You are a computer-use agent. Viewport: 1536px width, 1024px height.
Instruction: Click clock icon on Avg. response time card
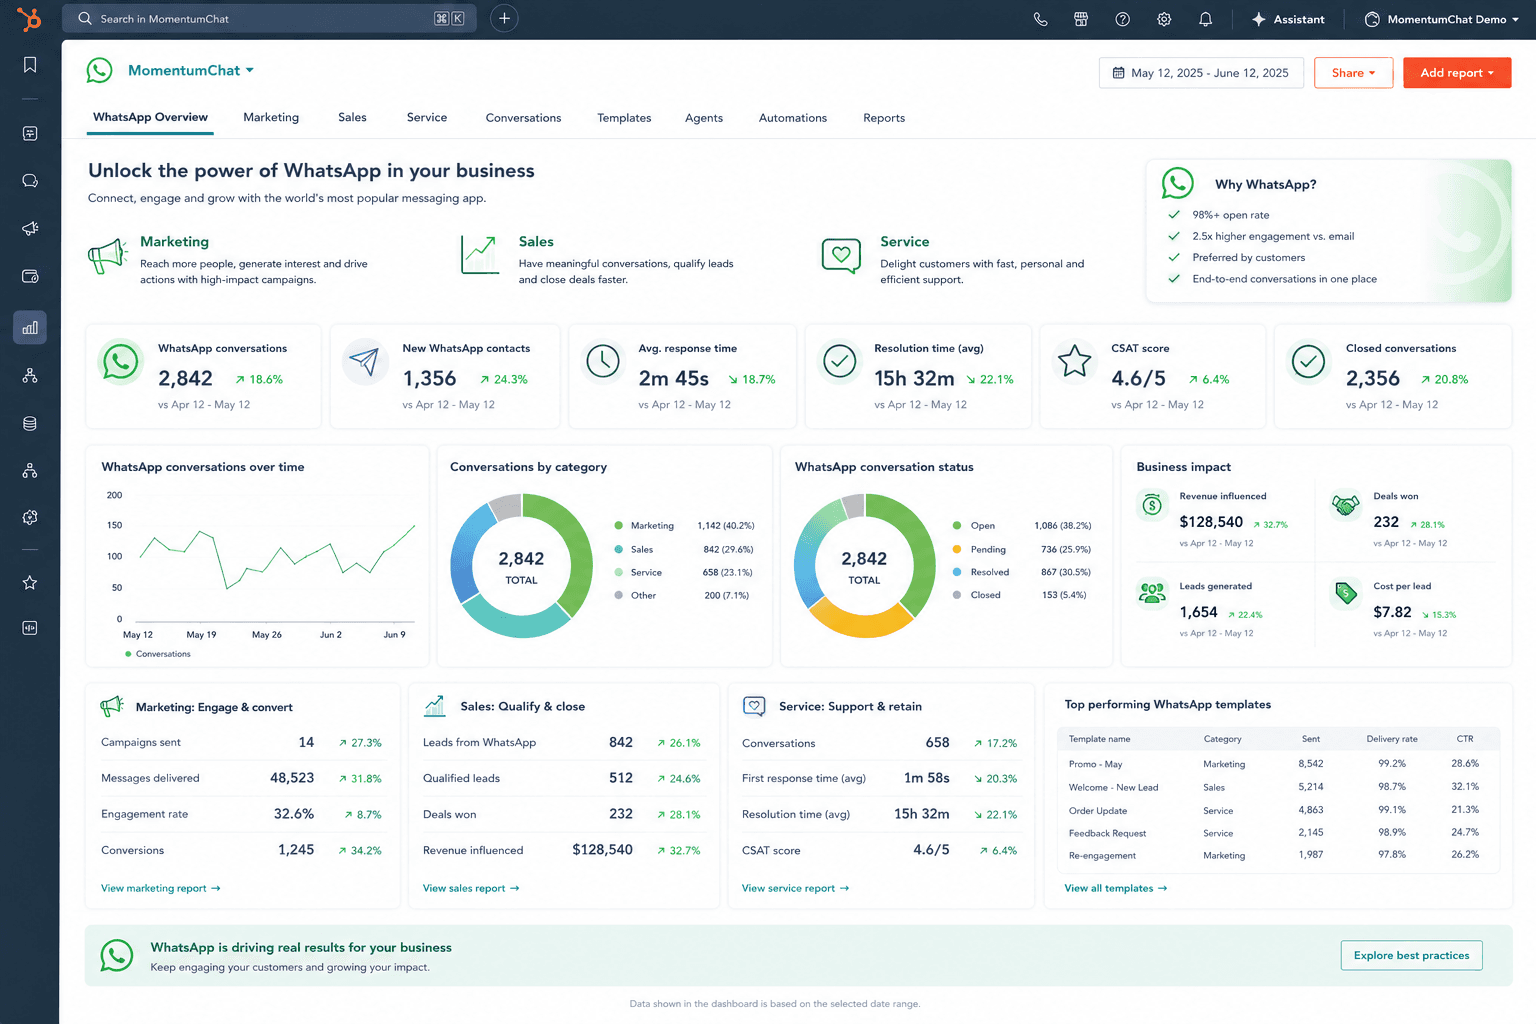[603, 362]
